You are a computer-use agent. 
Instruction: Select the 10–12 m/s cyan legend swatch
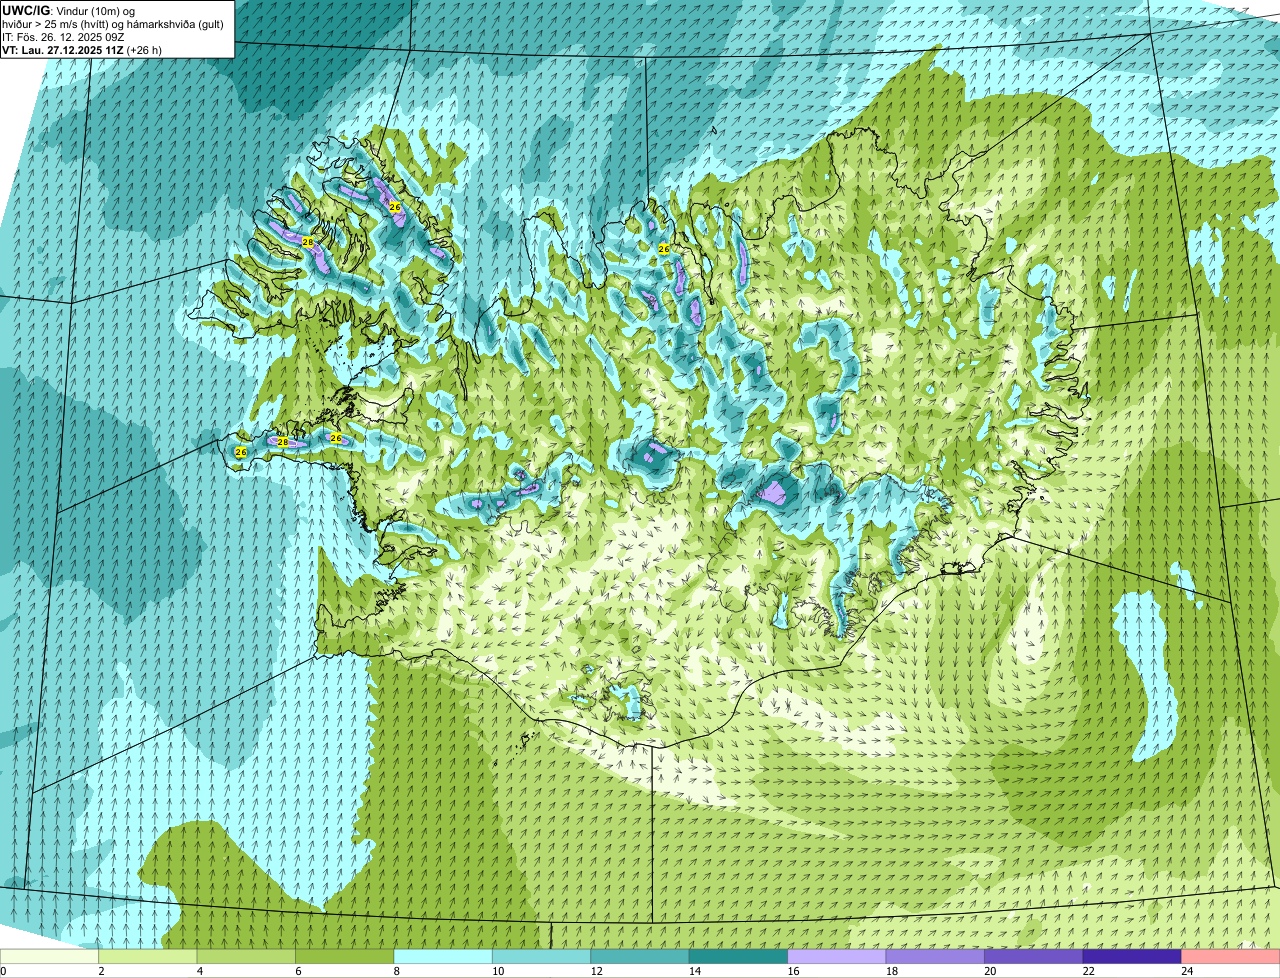click(x=542, y=956)
